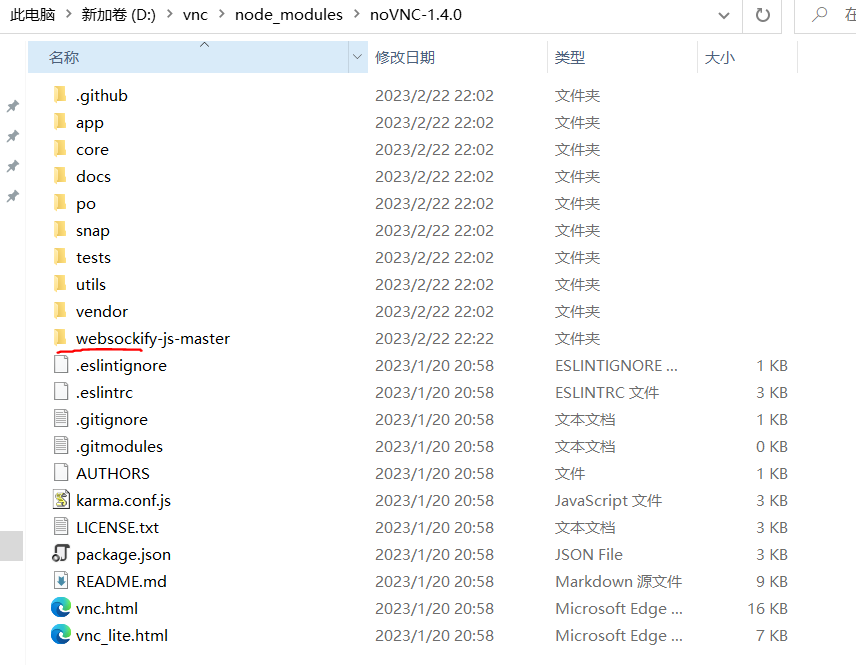Click the .gitignore document icon

61,418
